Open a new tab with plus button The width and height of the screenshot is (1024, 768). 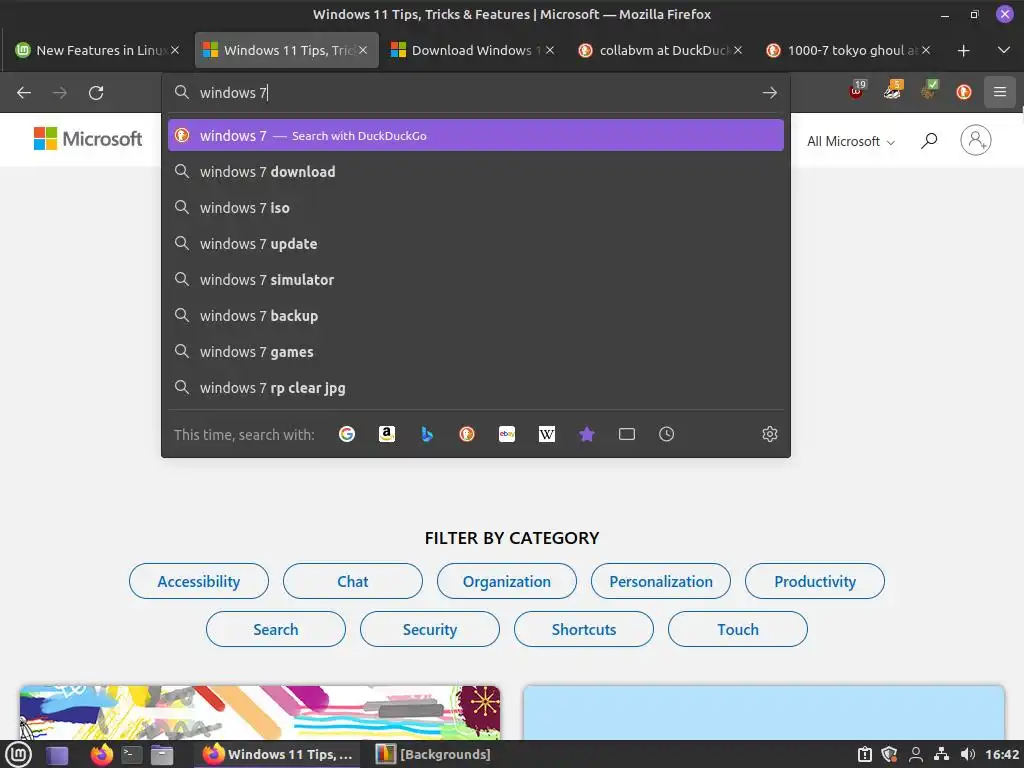click(963, 50)
